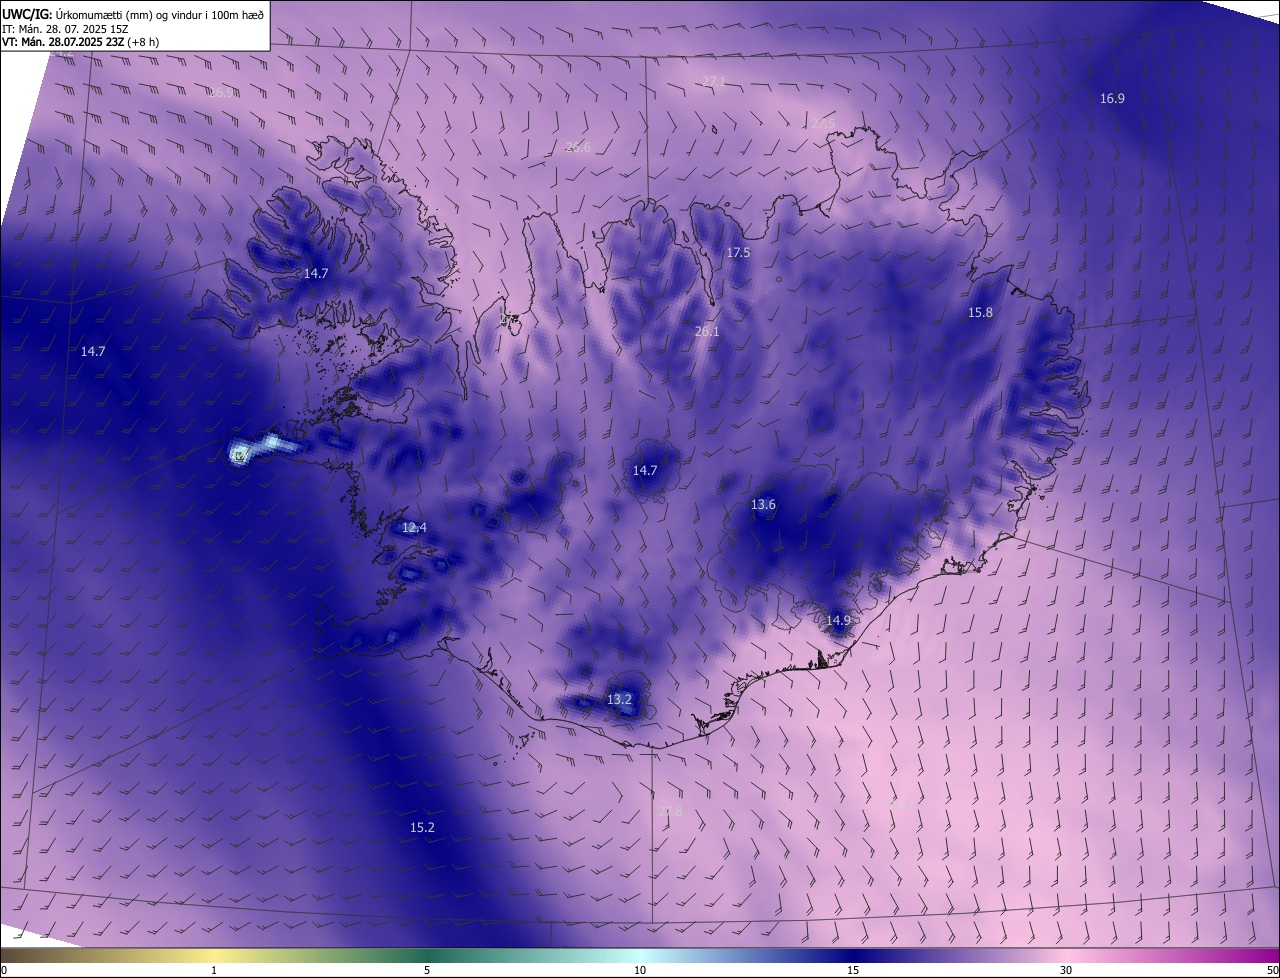Click the '10' tick label on the scale
The height and width of the screenshot is (978, 1280).
pyautogui.click(x=640, y=970)
